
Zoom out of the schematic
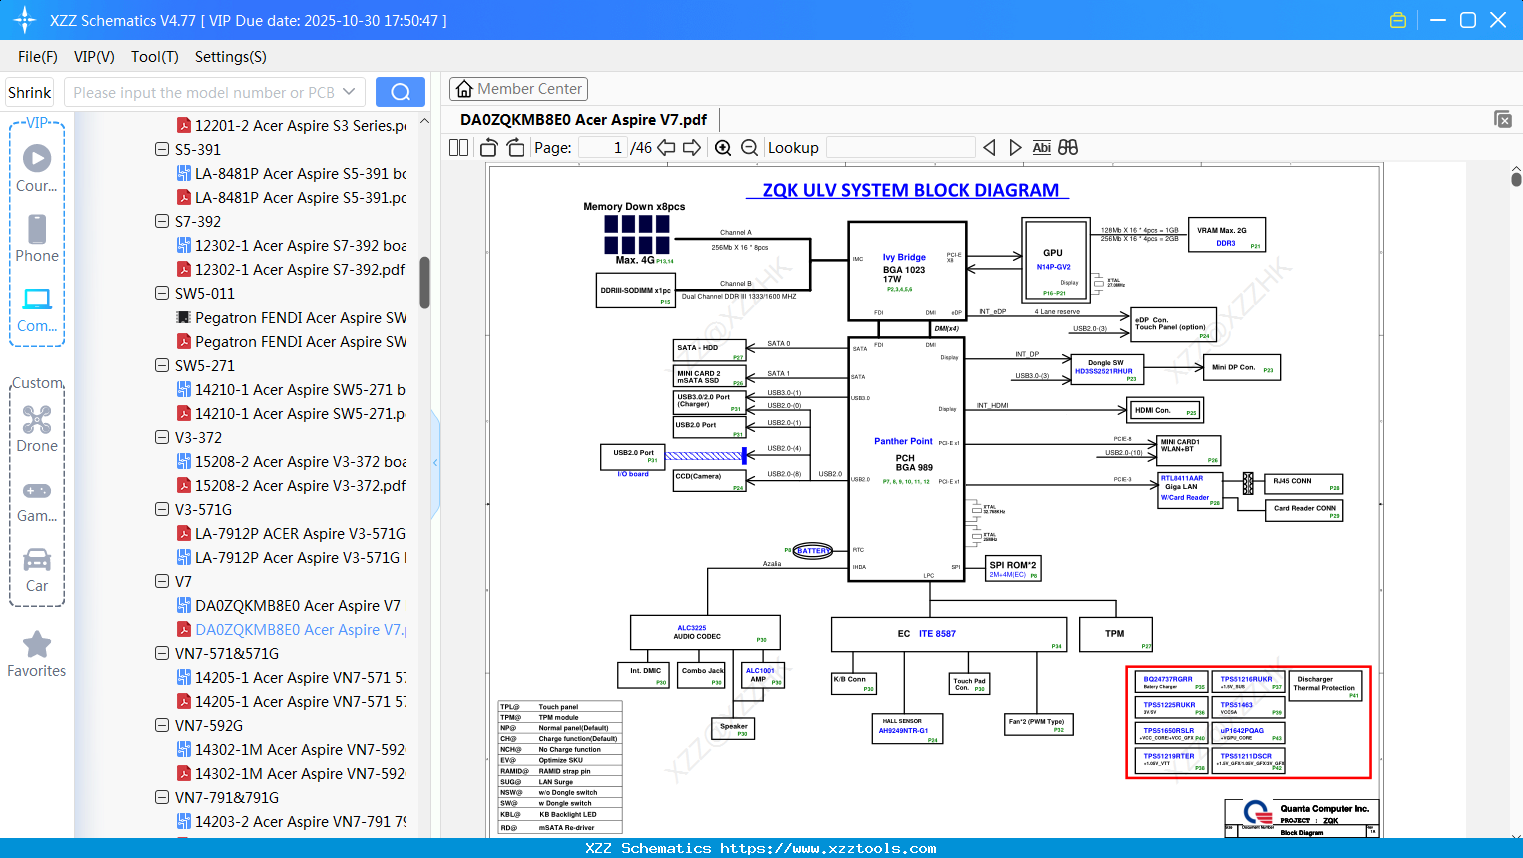(750, 147)
